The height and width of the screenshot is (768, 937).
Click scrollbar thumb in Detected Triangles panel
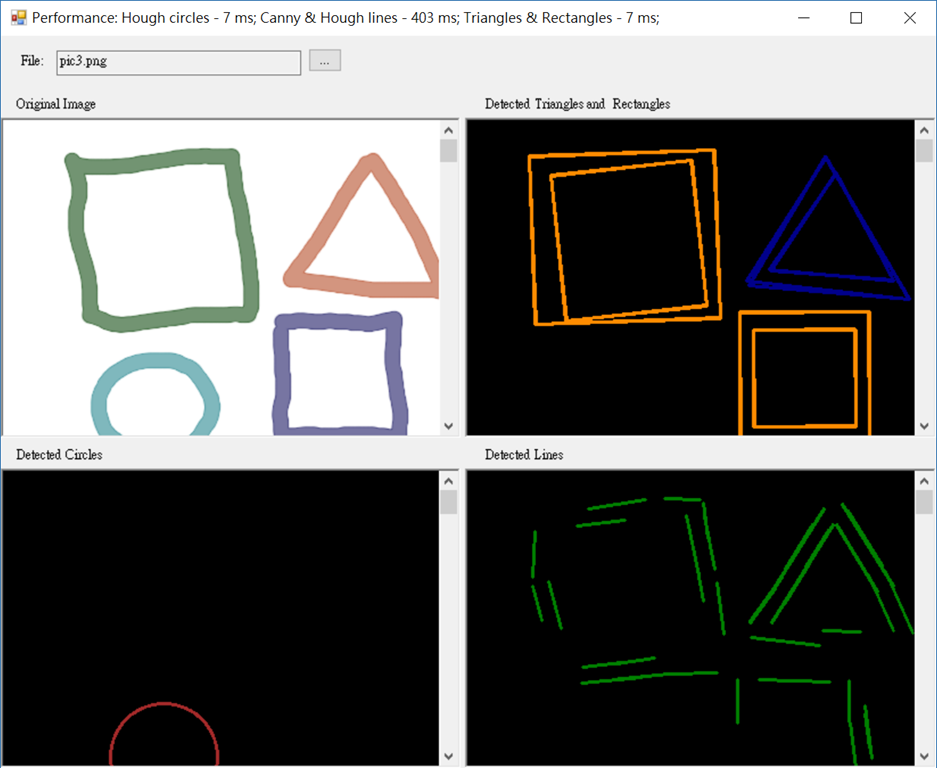tap(924, 151)
